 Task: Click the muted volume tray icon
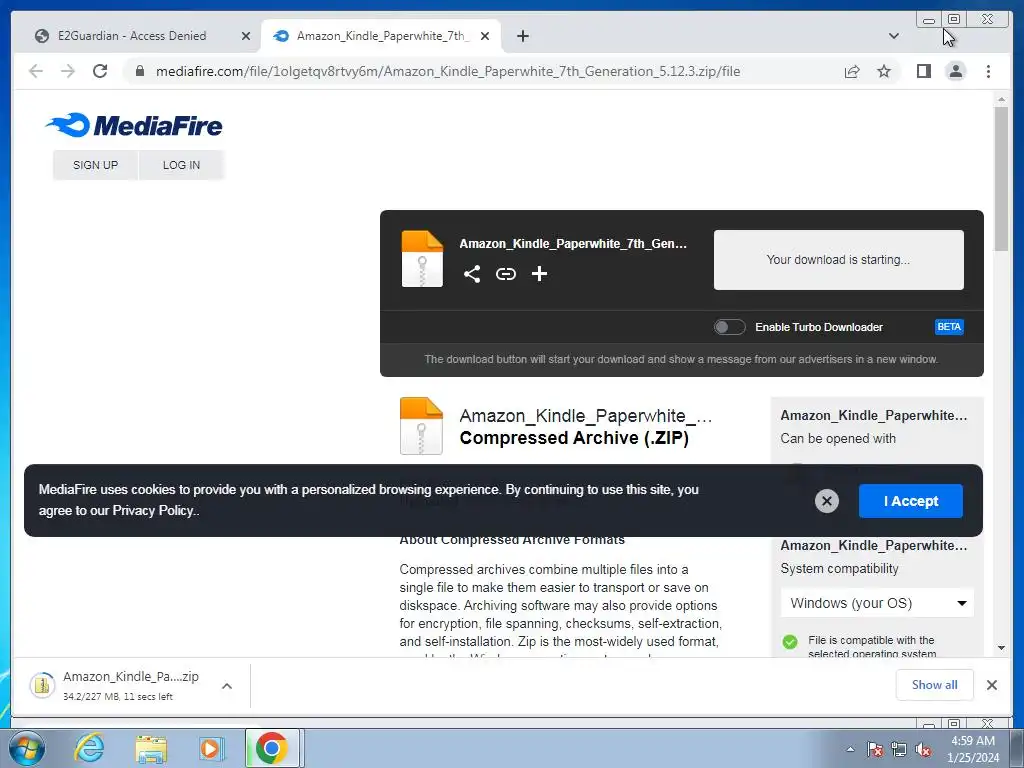pos(923,750)
